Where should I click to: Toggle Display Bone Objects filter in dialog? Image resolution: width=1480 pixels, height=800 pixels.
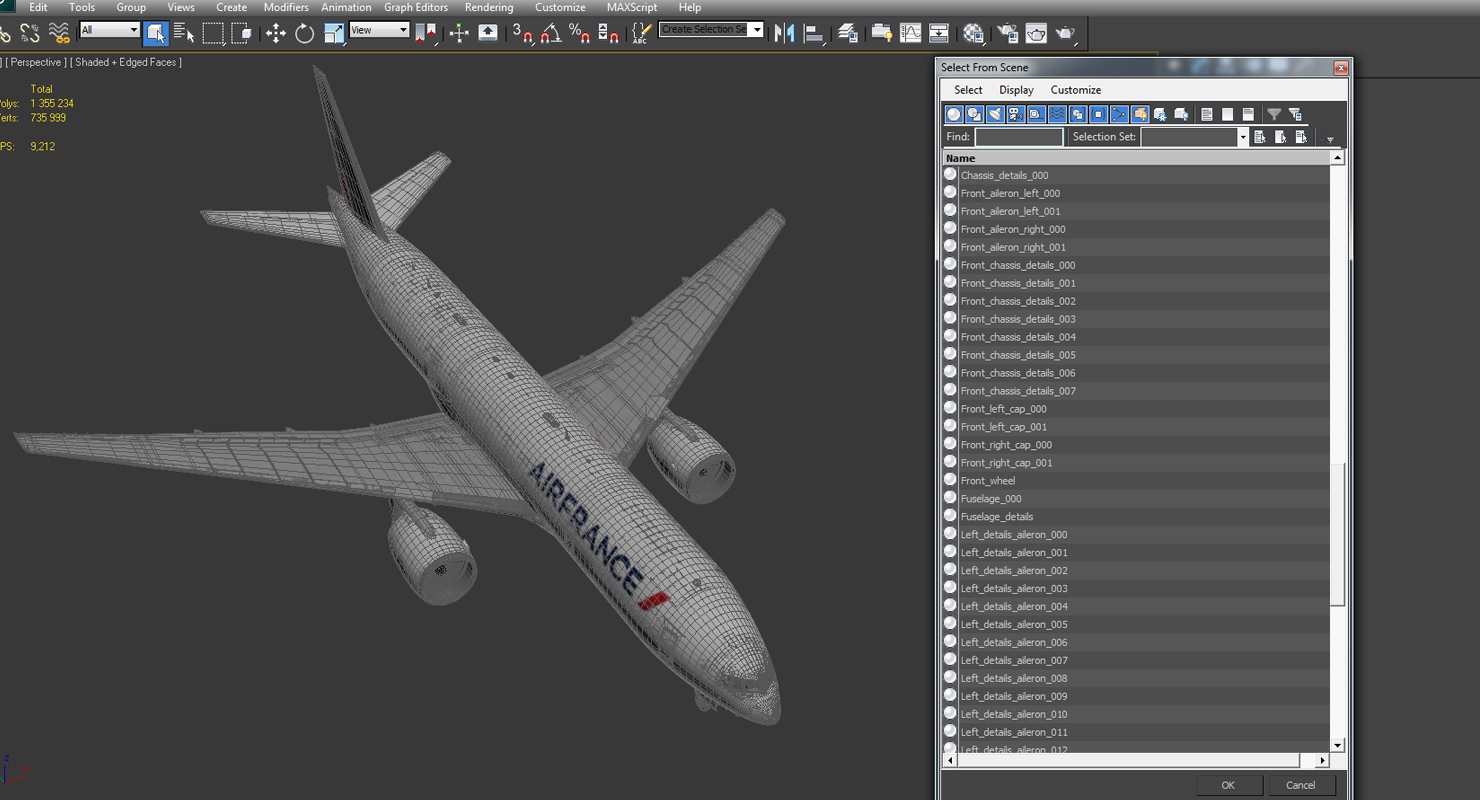click(1119, 114)
